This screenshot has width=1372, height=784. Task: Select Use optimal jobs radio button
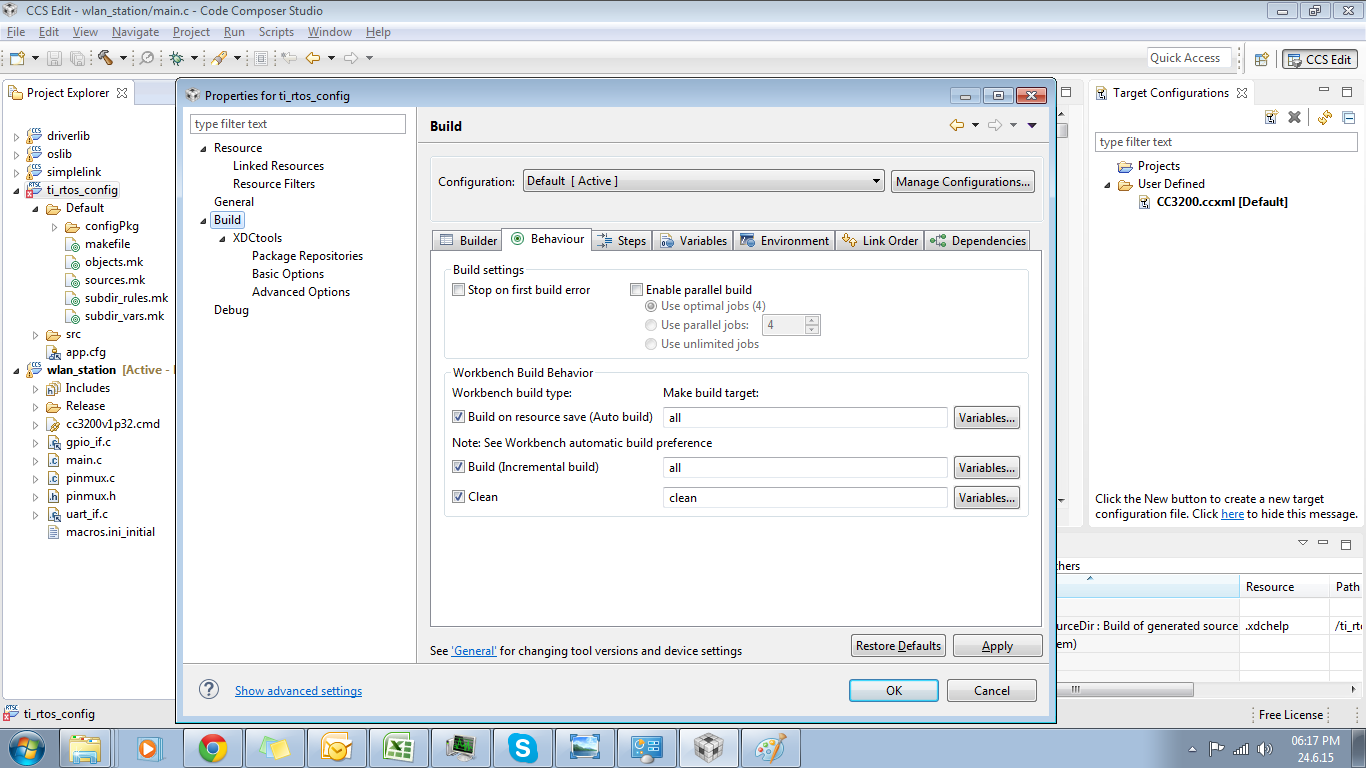click(652, 306)
